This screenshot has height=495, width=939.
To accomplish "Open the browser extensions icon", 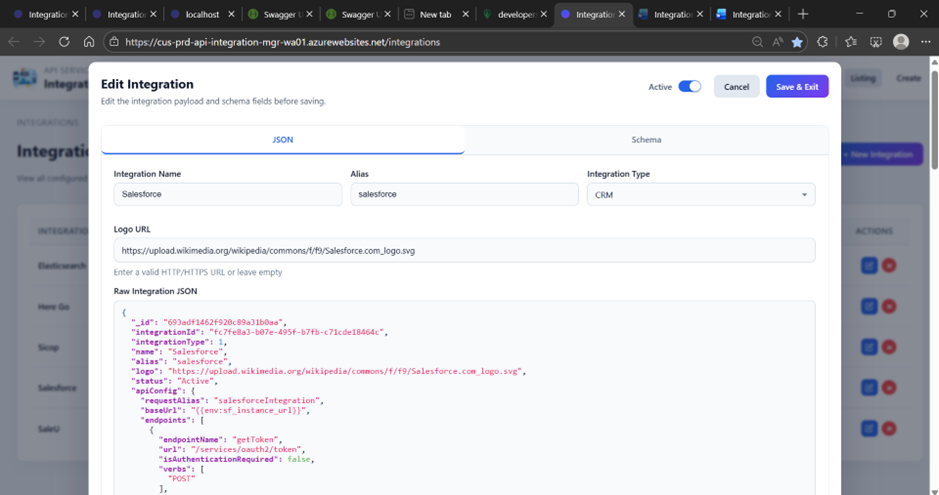I will 822,42.
